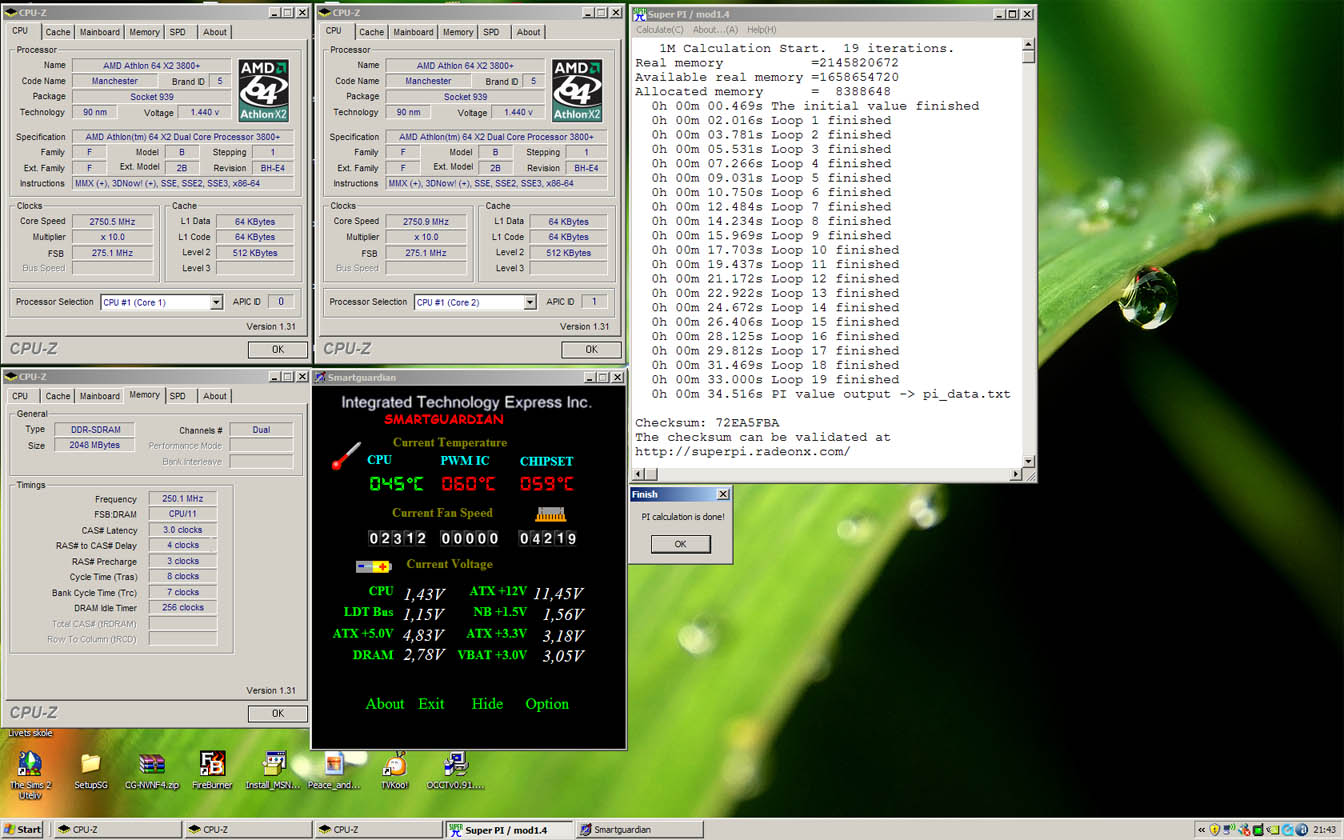Click the superpi.radeonx.com URL text
The width and height of the screenshot is (1344, 840).
tap(743, 452)
